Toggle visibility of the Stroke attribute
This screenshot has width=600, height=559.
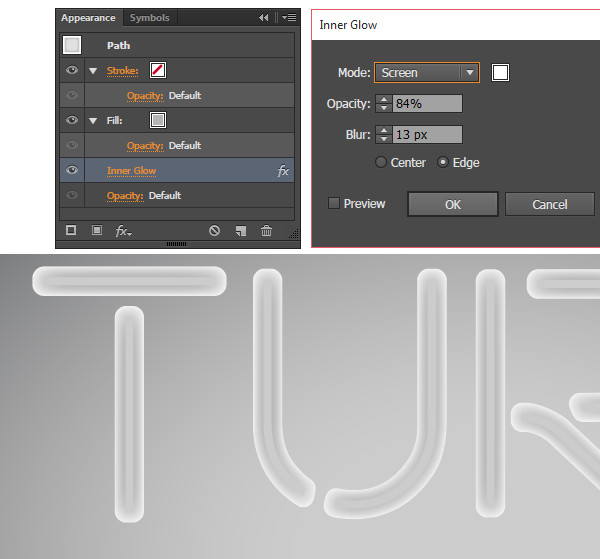(x=72, y=70)
